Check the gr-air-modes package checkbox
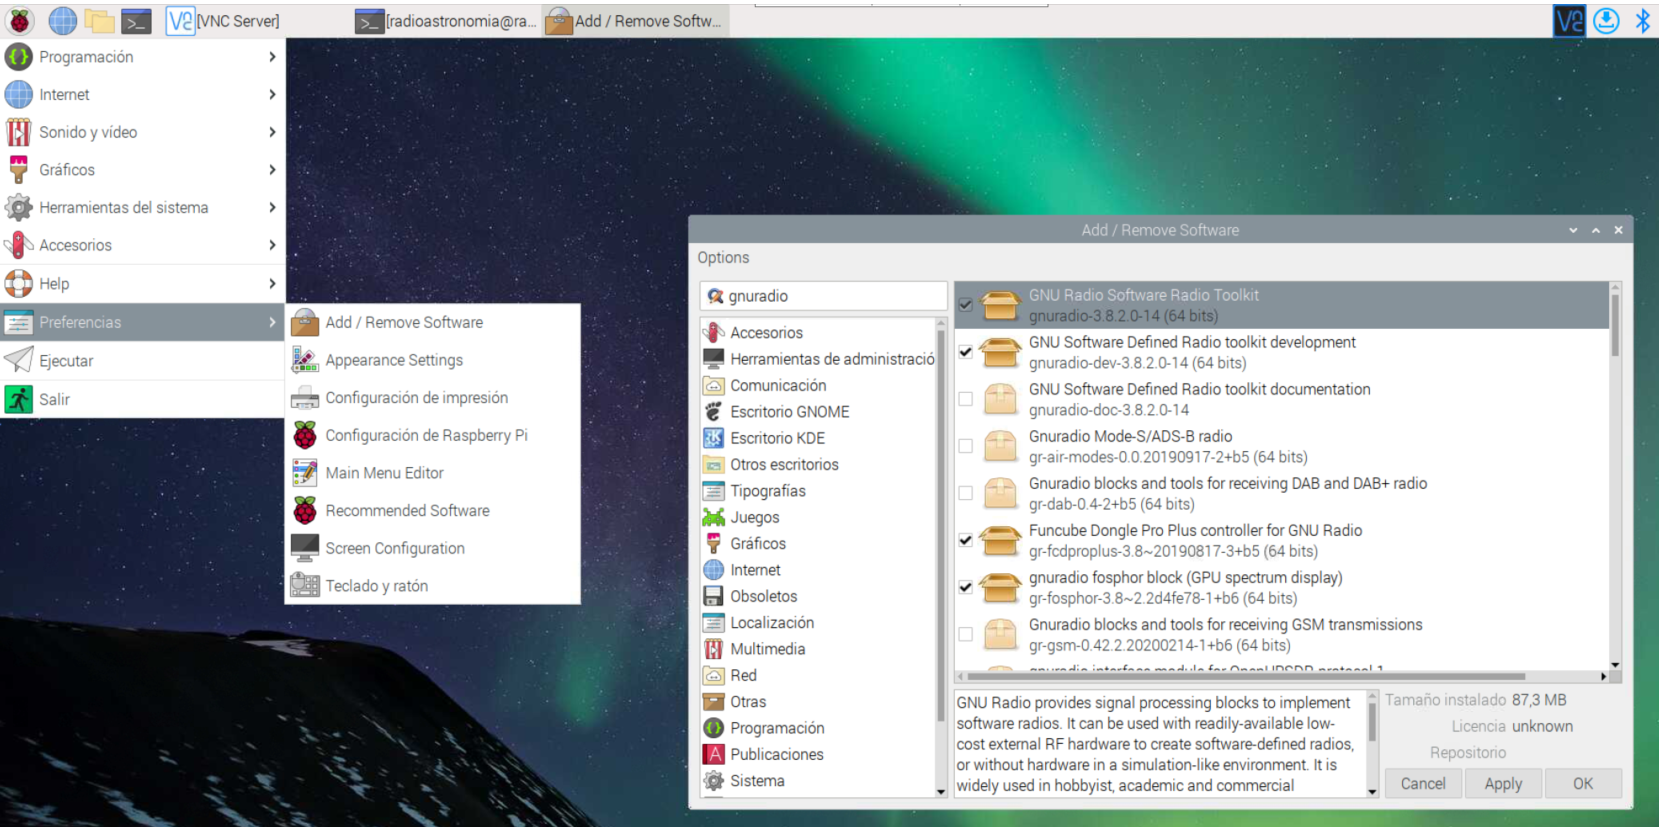Viewport: 1659px width, 827px height. [965, 446]
